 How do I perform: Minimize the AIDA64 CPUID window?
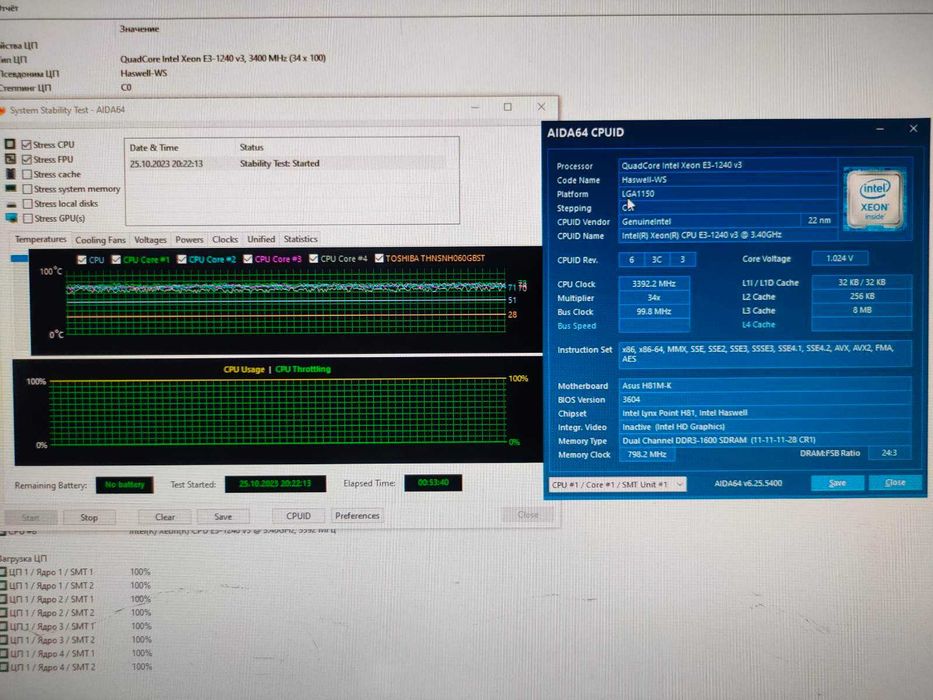[879, 129]
